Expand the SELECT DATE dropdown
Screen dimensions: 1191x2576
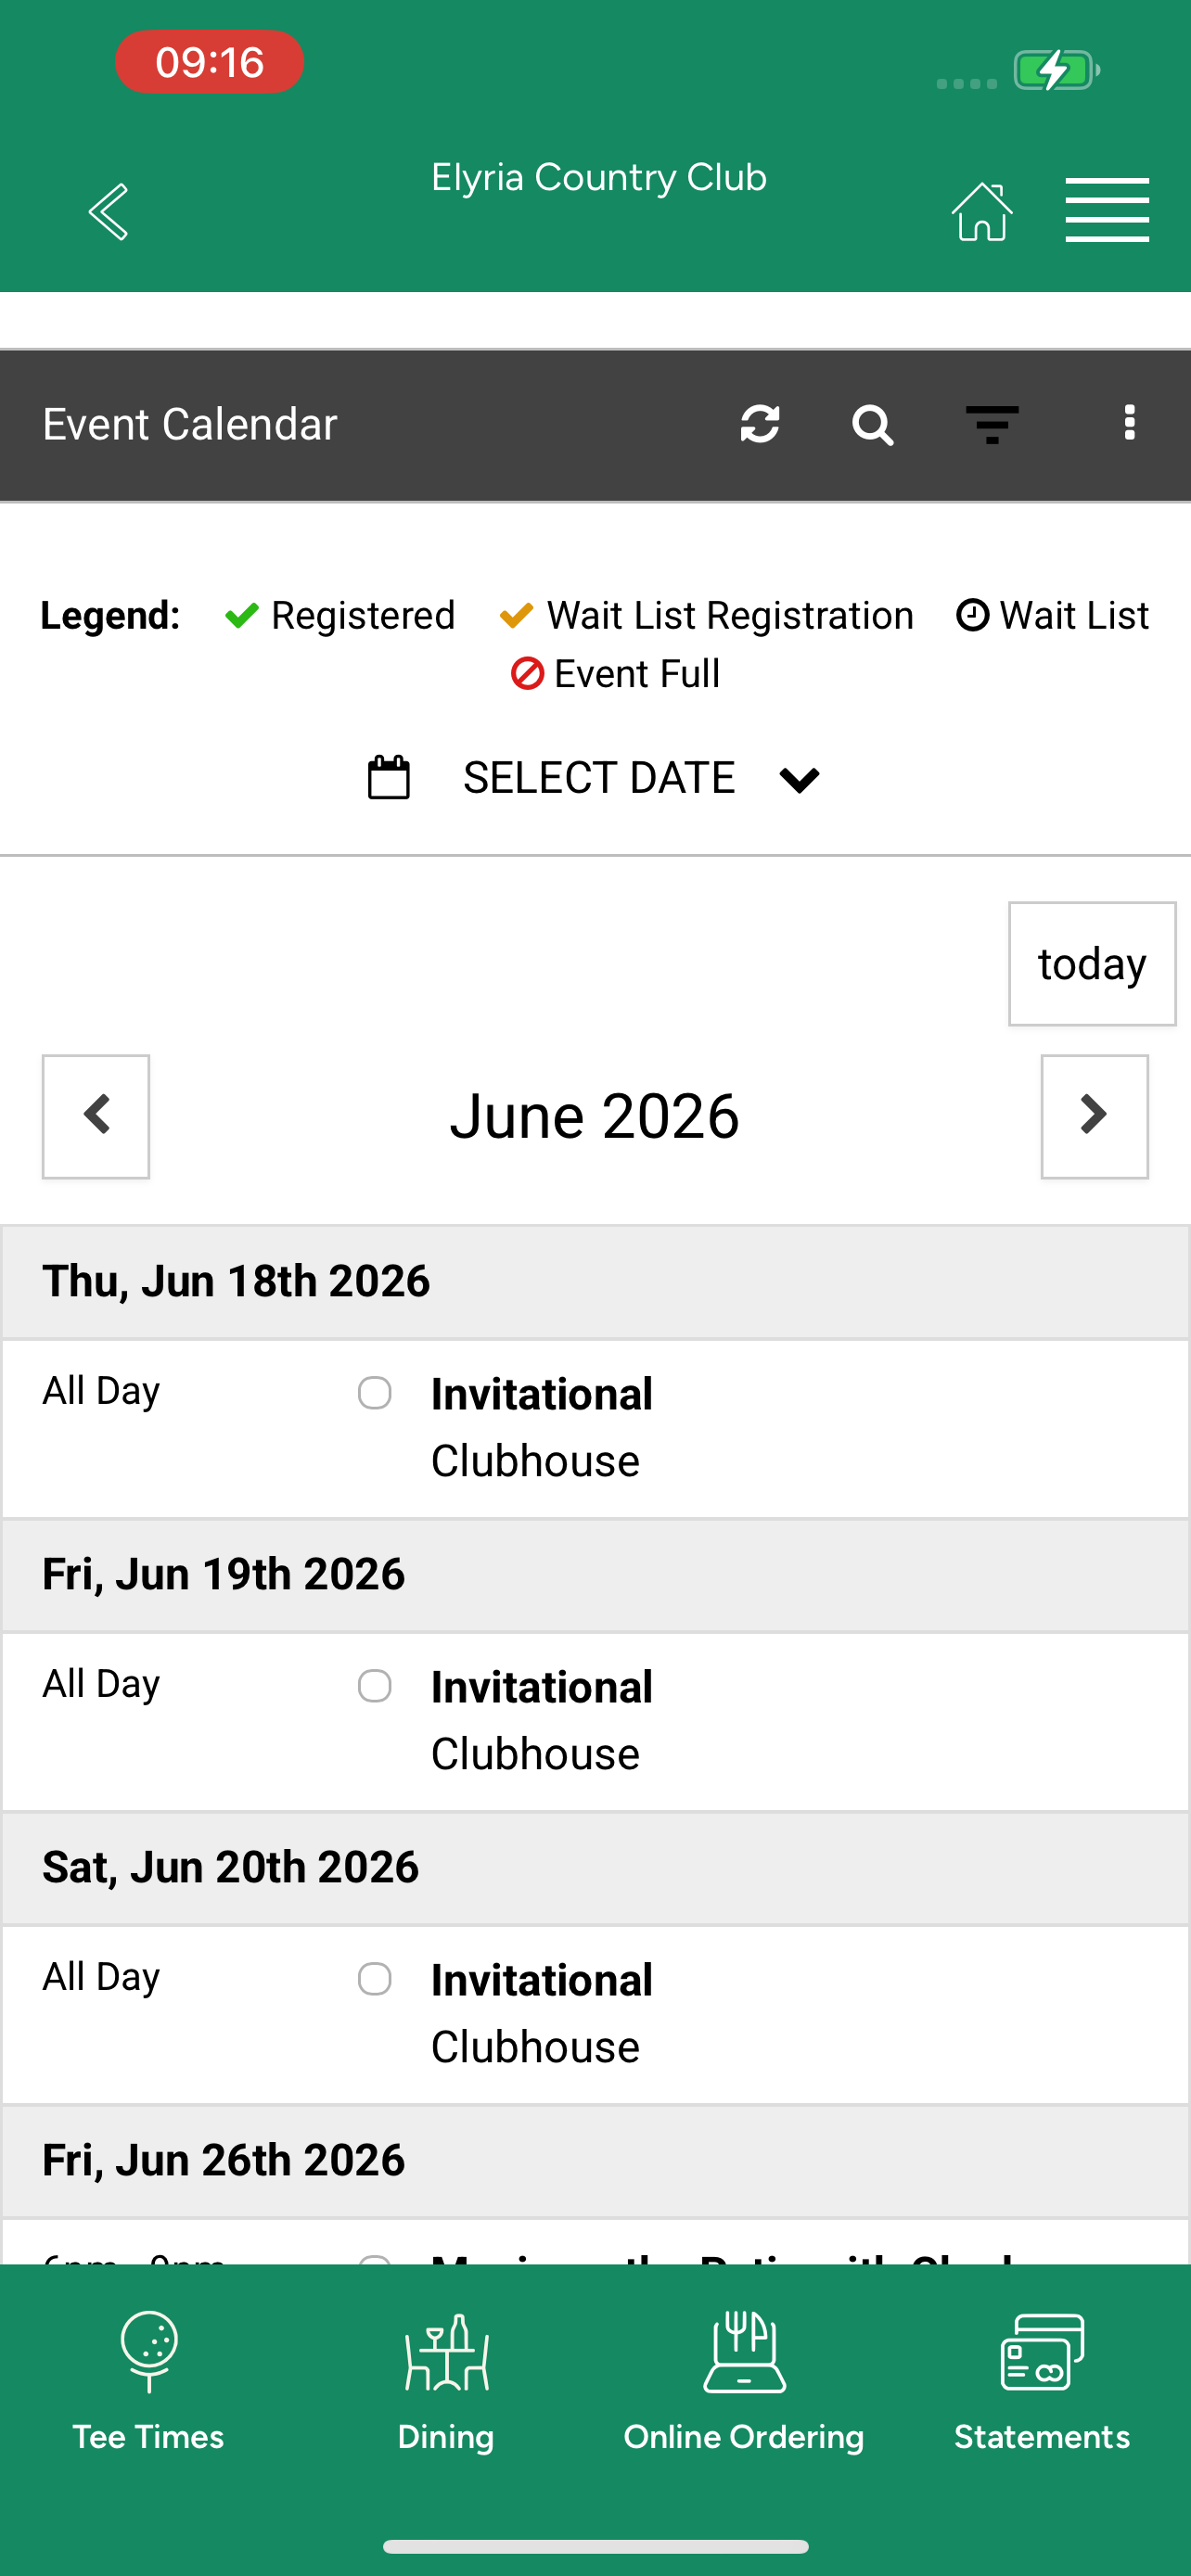(799, 779)
